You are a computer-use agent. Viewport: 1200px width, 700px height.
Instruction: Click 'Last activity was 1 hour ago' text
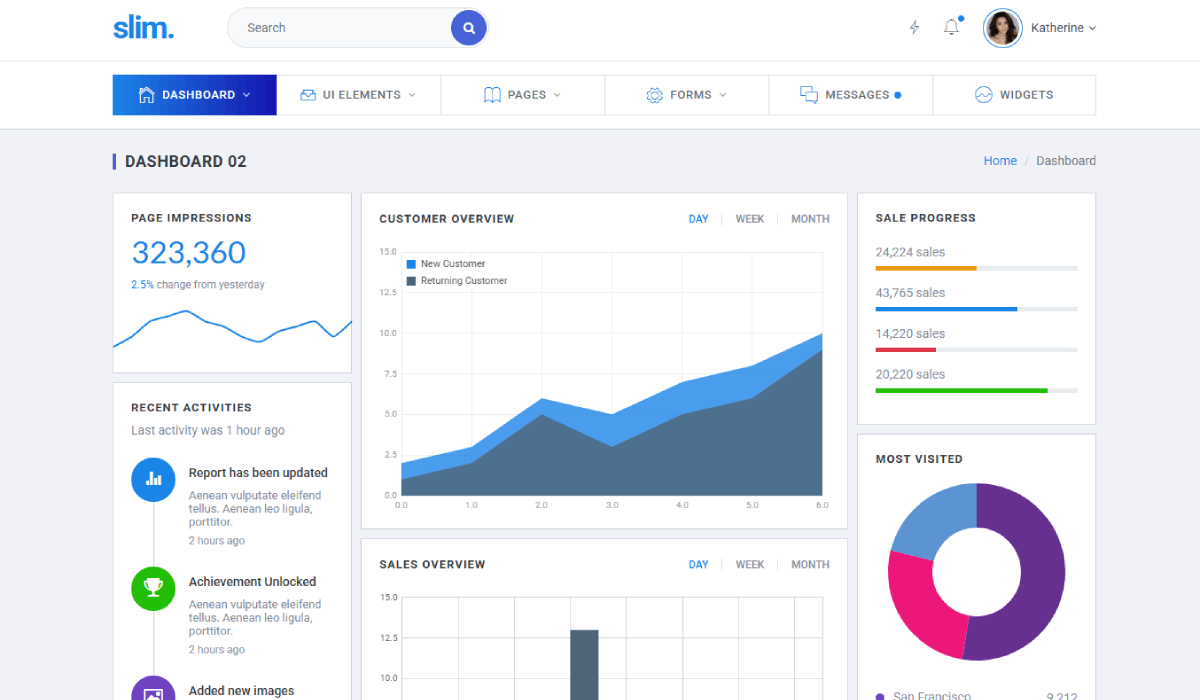pos(208,431)
